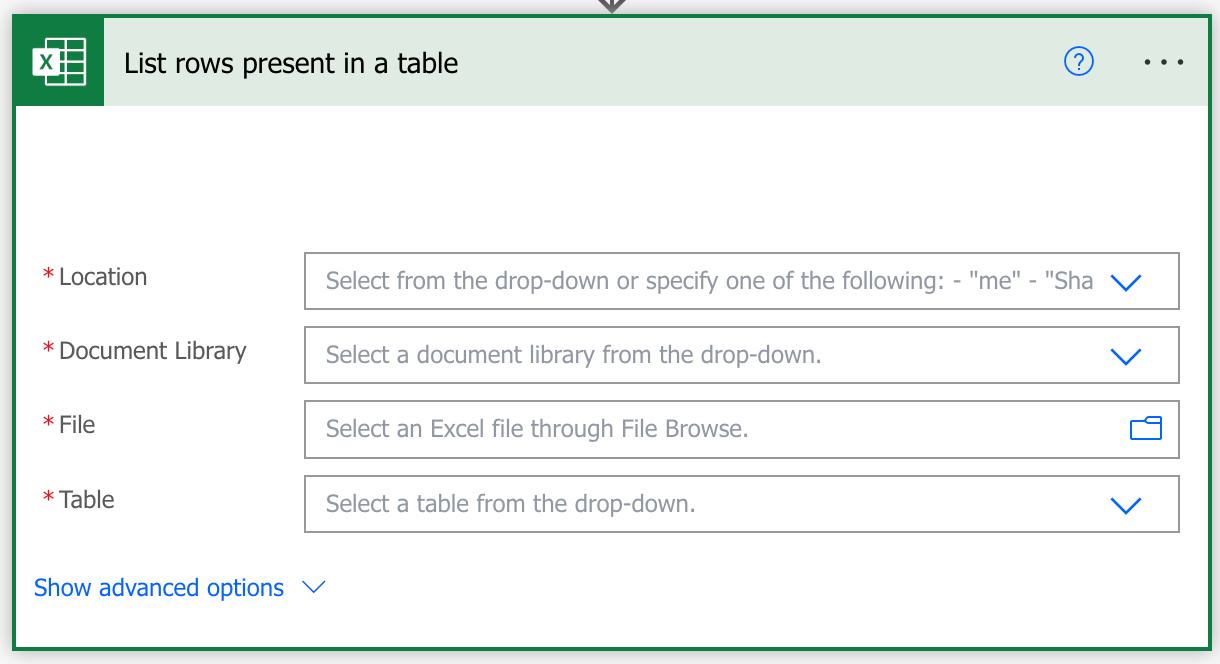Expand the Location drop-down

point(1126,281)
